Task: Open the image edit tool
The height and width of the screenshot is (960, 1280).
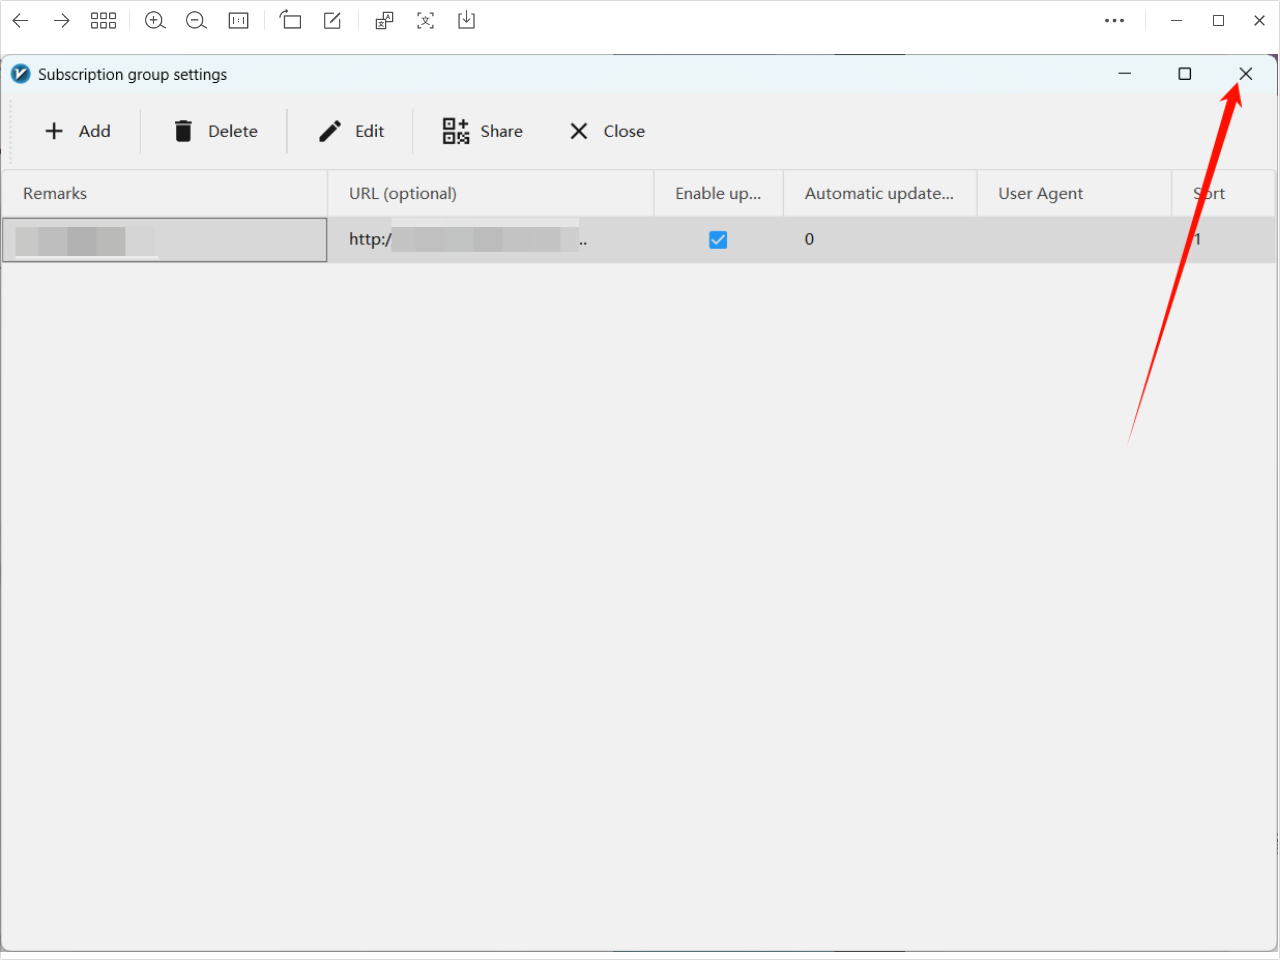Action: point(332,21)
